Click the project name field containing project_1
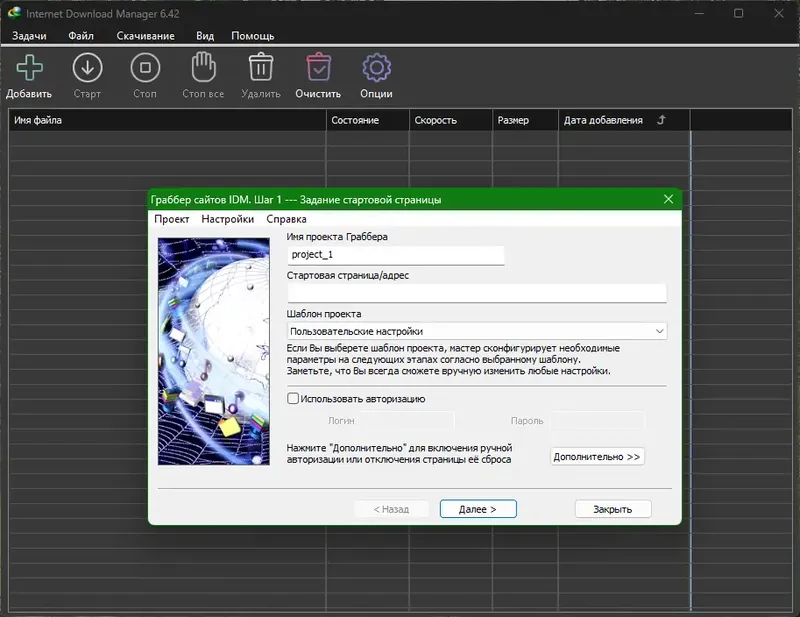Image resolution: width=800 pixels, height=617 pixels. [395, 255]
